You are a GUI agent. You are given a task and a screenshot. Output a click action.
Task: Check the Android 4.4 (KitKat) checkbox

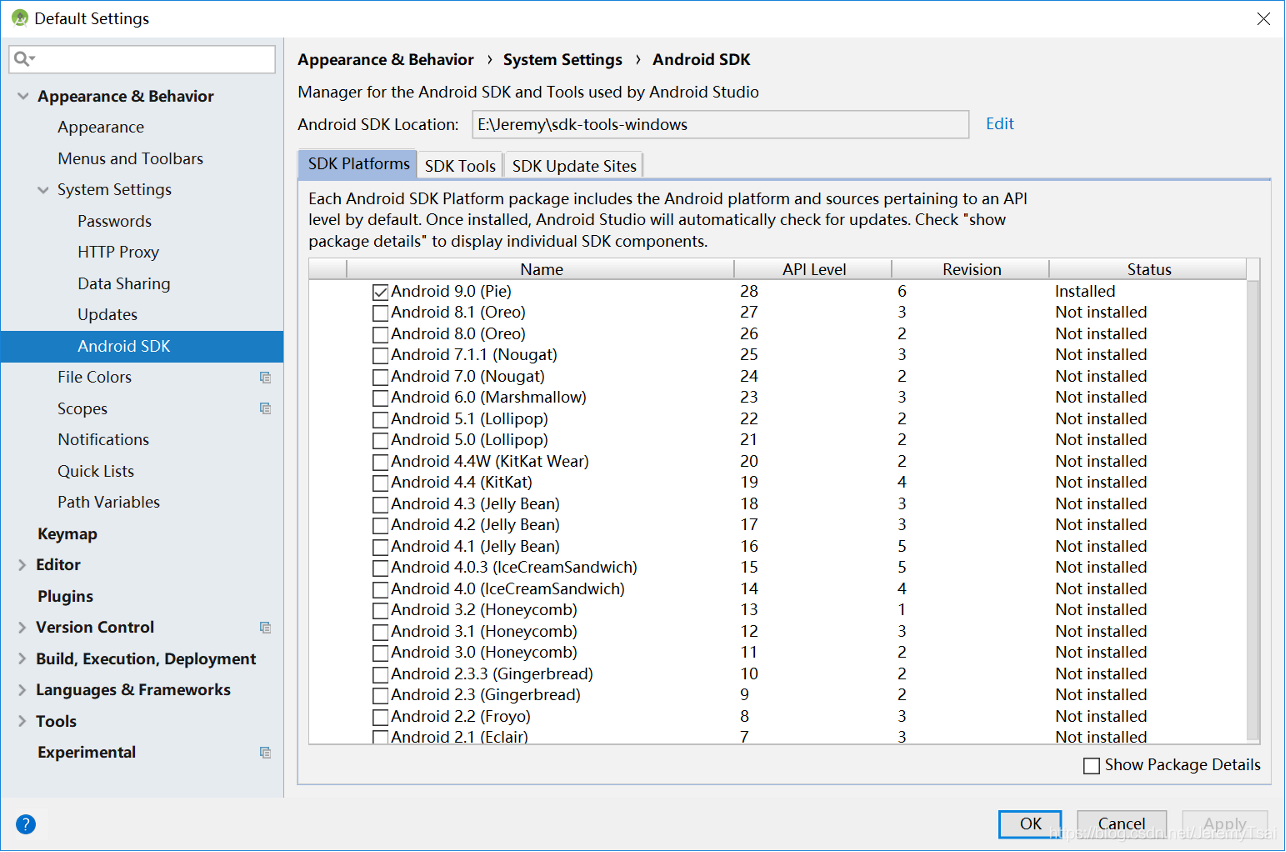(380, 483)
